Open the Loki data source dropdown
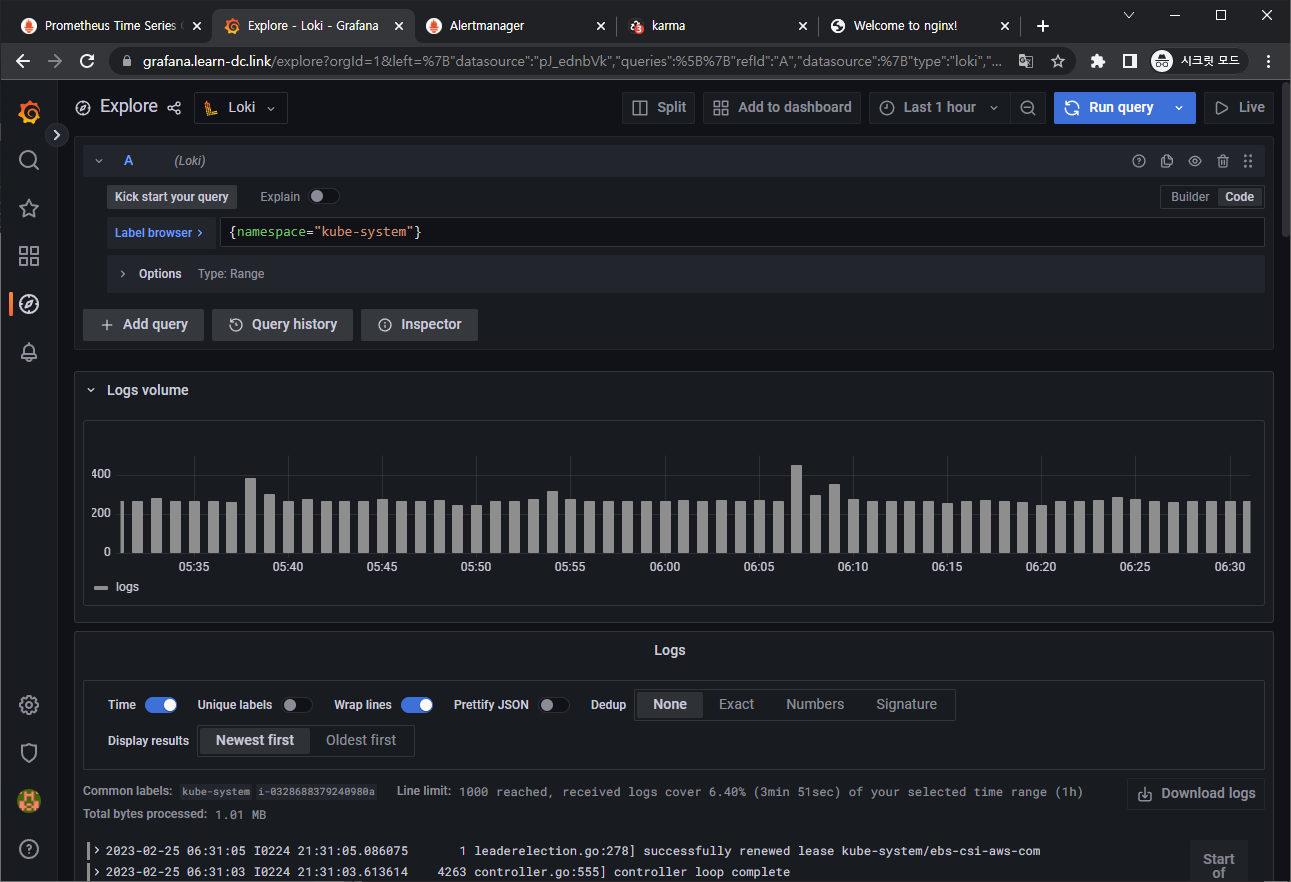1291x882 pixels. [241, 108]
